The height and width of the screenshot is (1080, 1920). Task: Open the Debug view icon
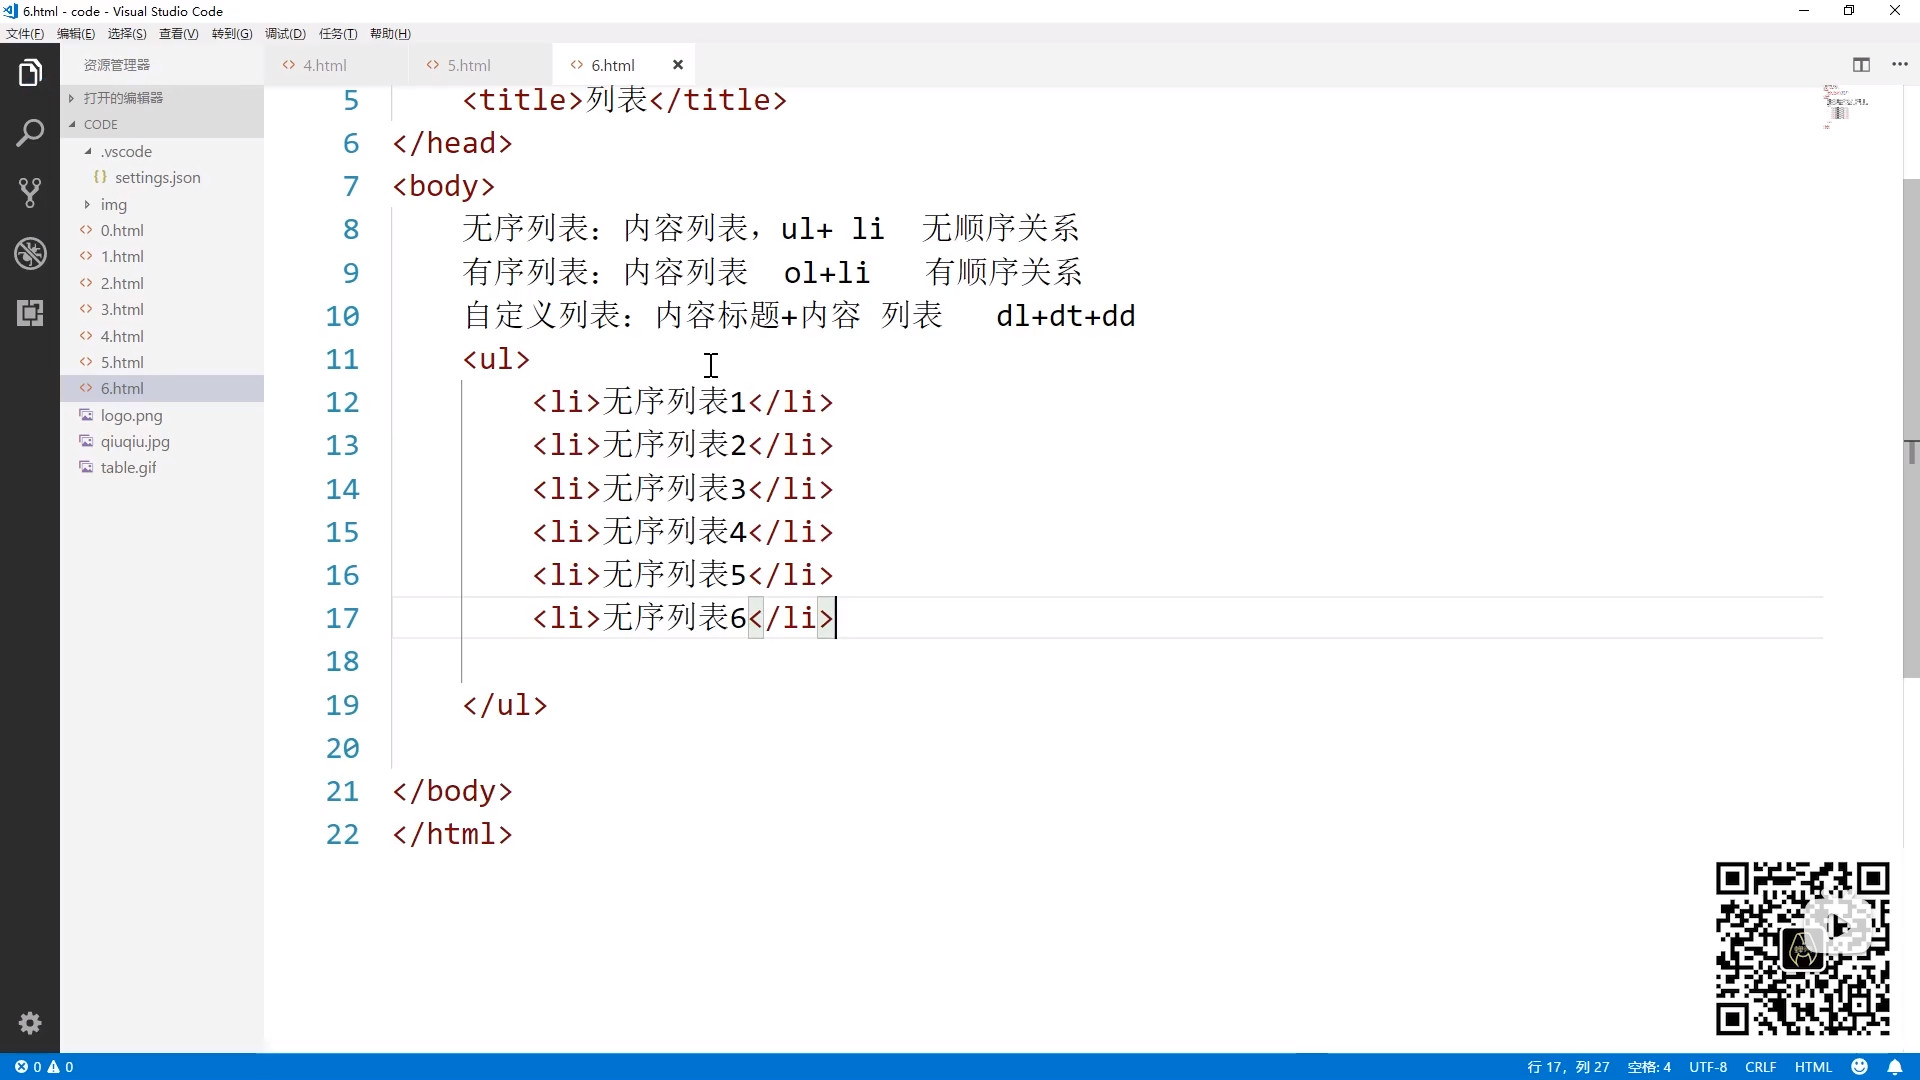tap(30, 253)
